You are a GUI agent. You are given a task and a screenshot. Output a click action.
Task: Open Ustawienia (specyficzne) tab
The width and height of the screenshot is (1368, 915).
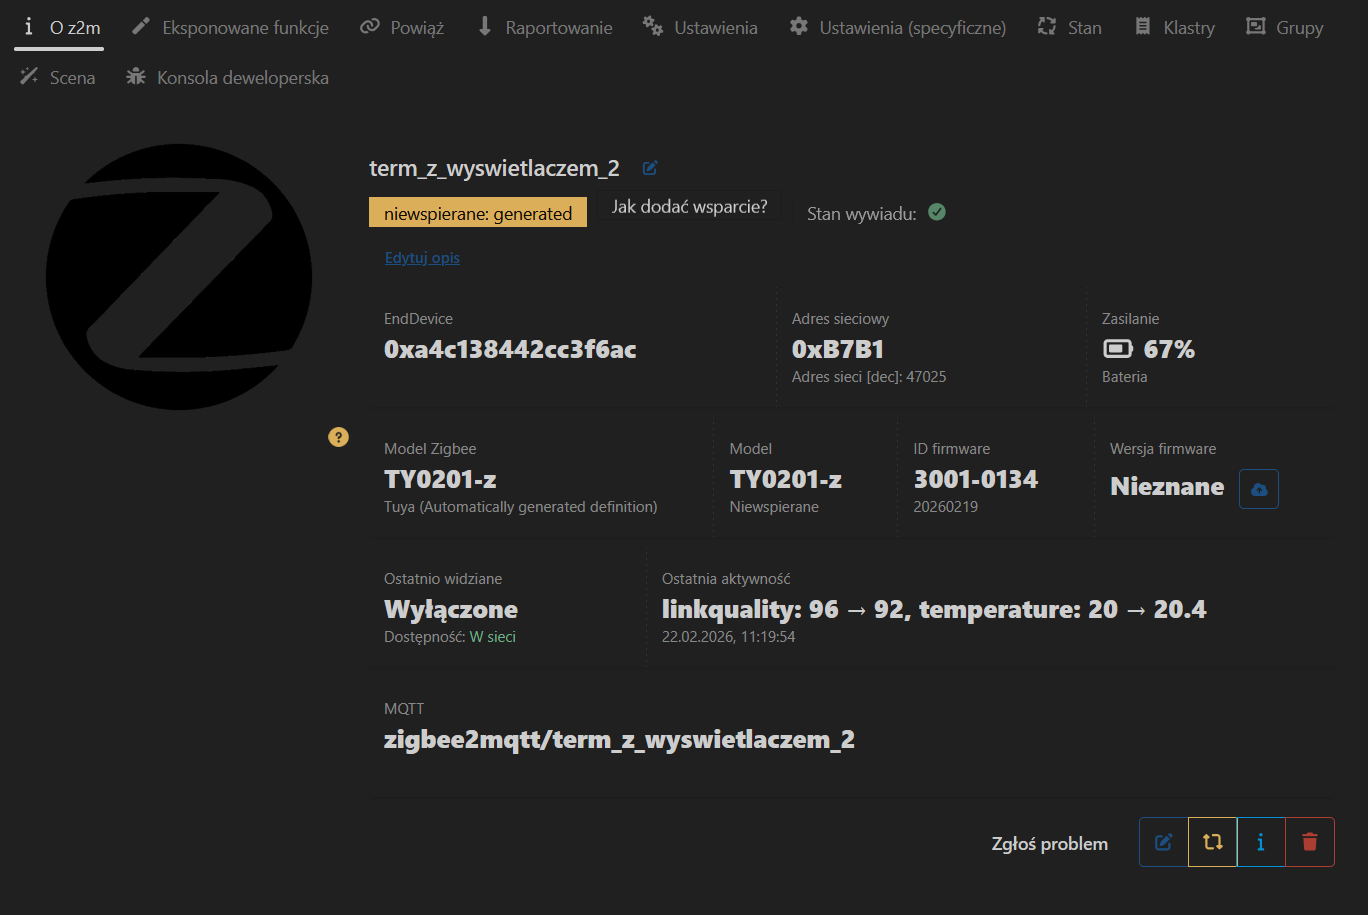point(897,28)
